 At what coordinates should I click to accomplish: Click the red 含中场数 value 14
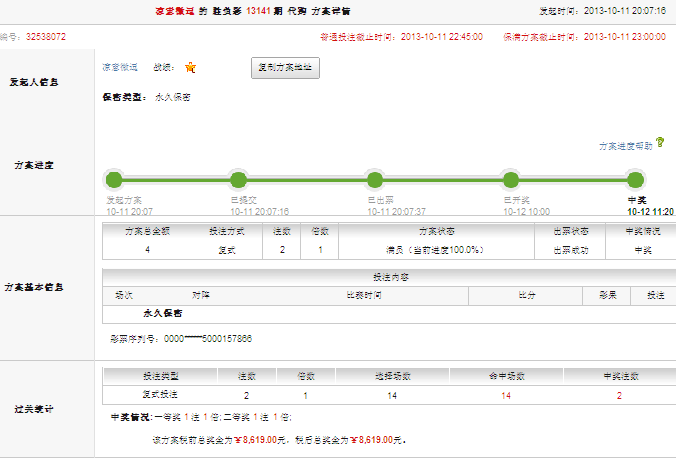506,396
